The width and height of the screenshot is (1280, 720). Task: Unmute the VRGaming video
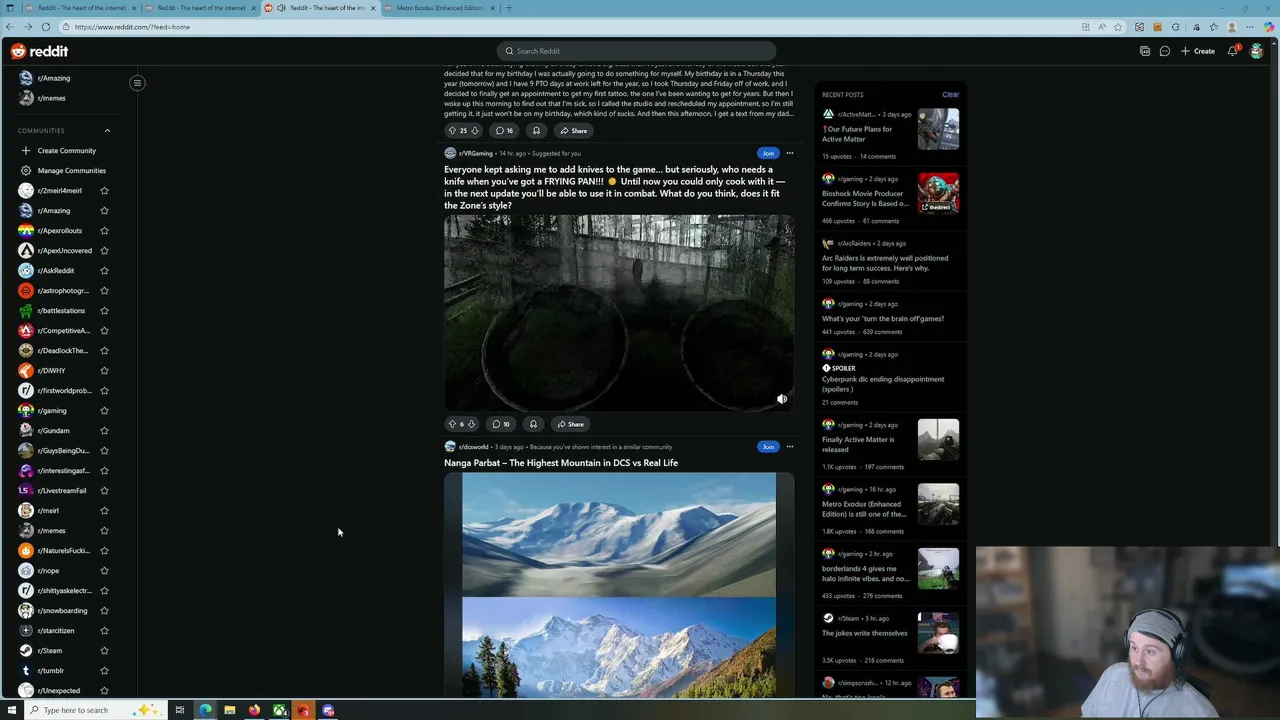[x=782, y=399]
